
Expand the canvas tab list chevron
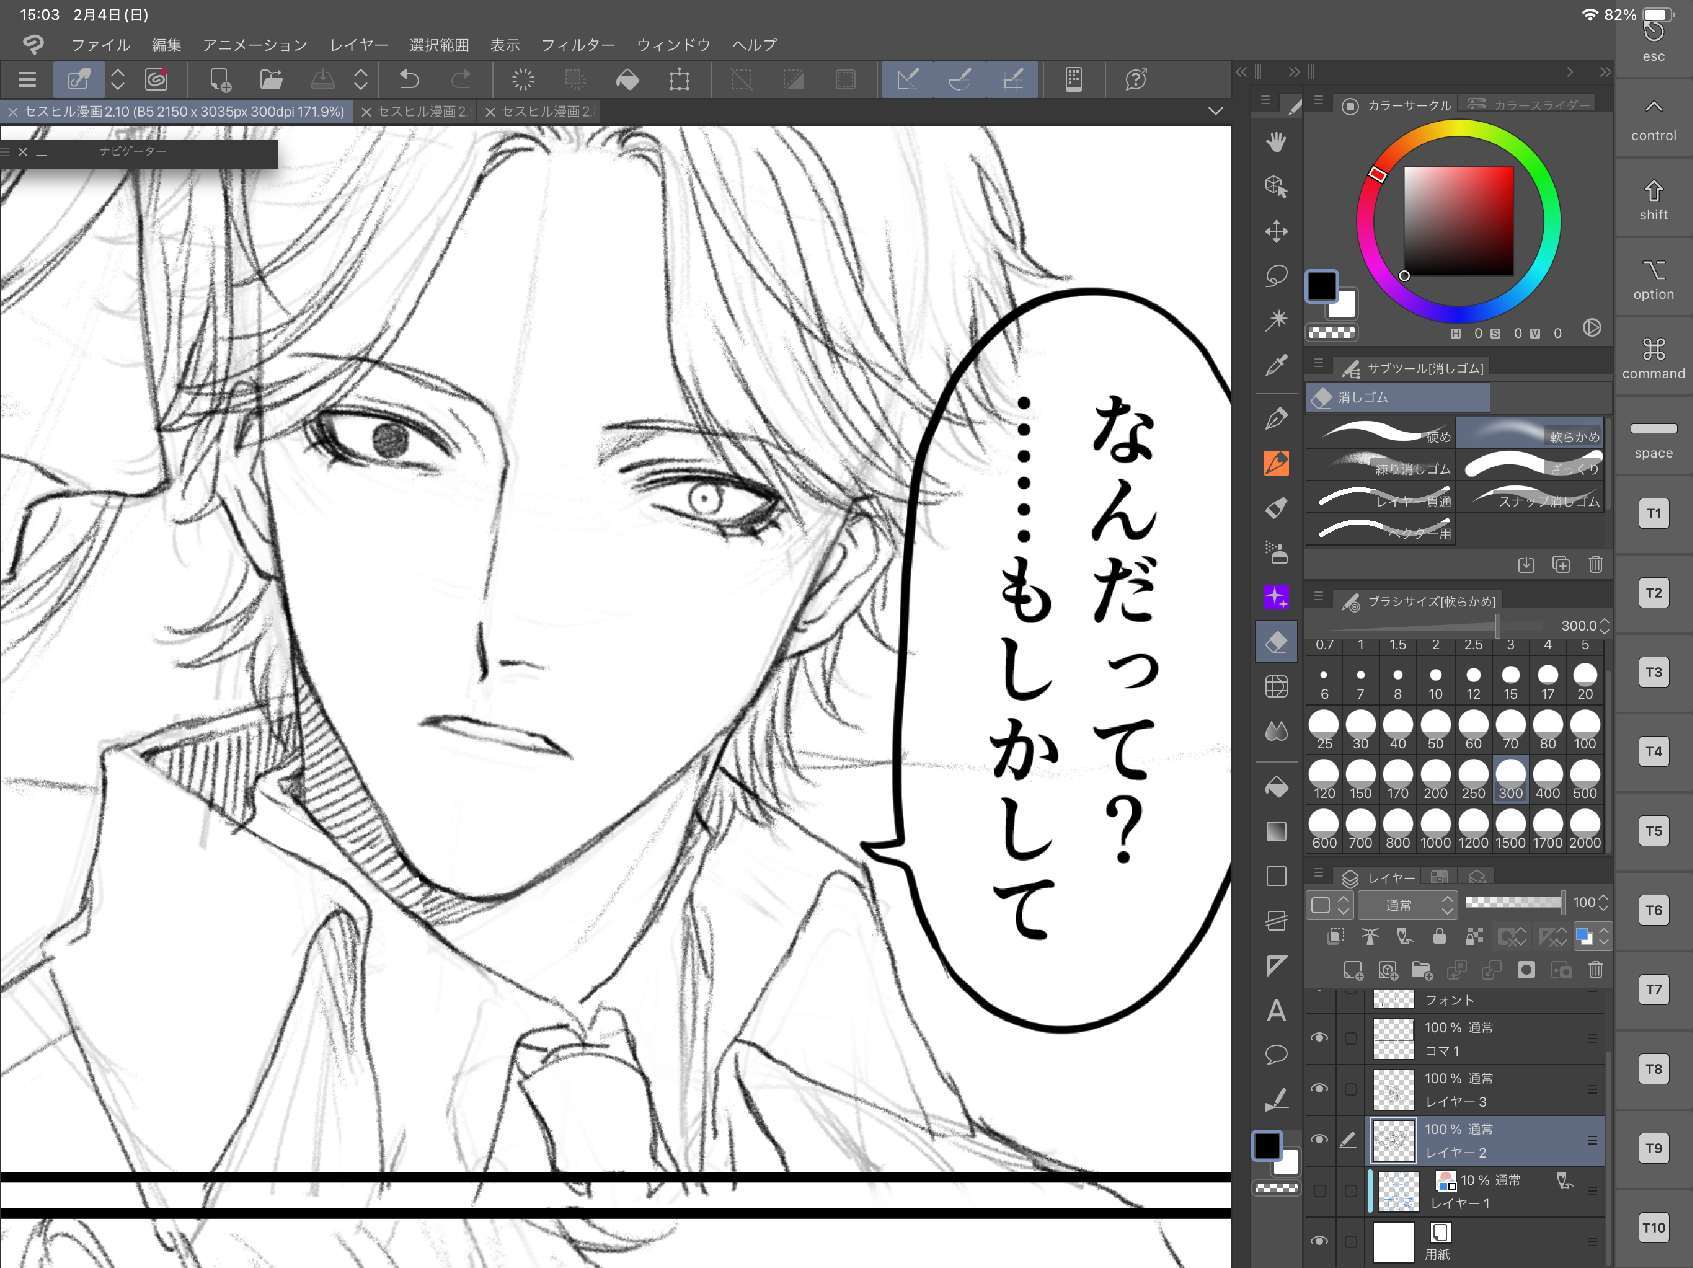point(1215,111)
